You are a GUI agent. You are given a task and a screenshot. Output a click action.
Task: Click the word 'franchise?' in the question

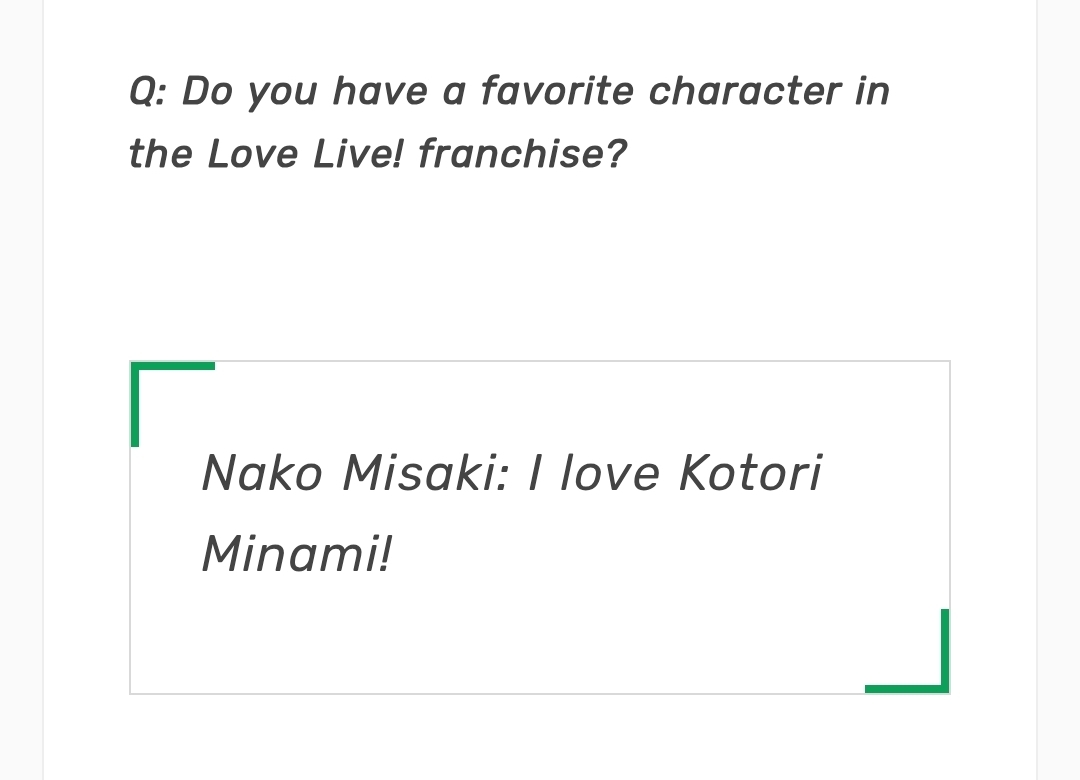[x=522, y=154]
